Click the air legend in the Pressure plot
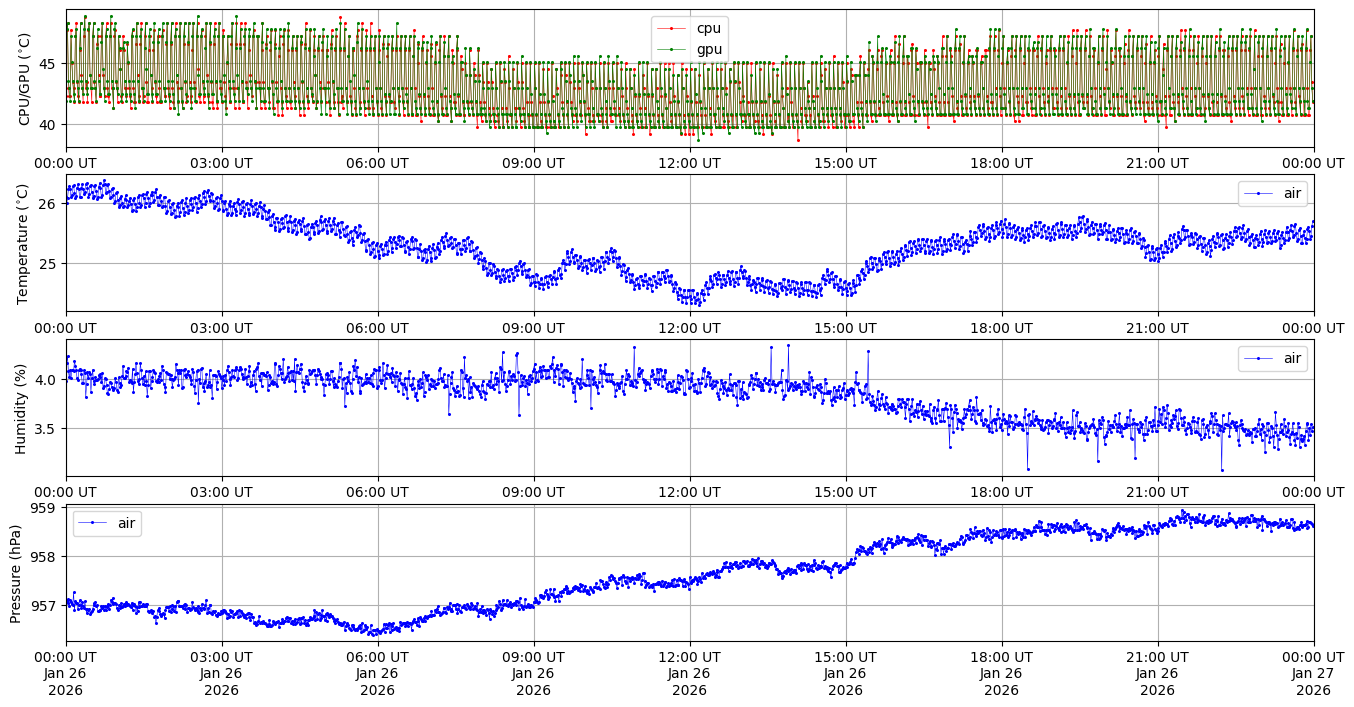 [x=107, y=523]
